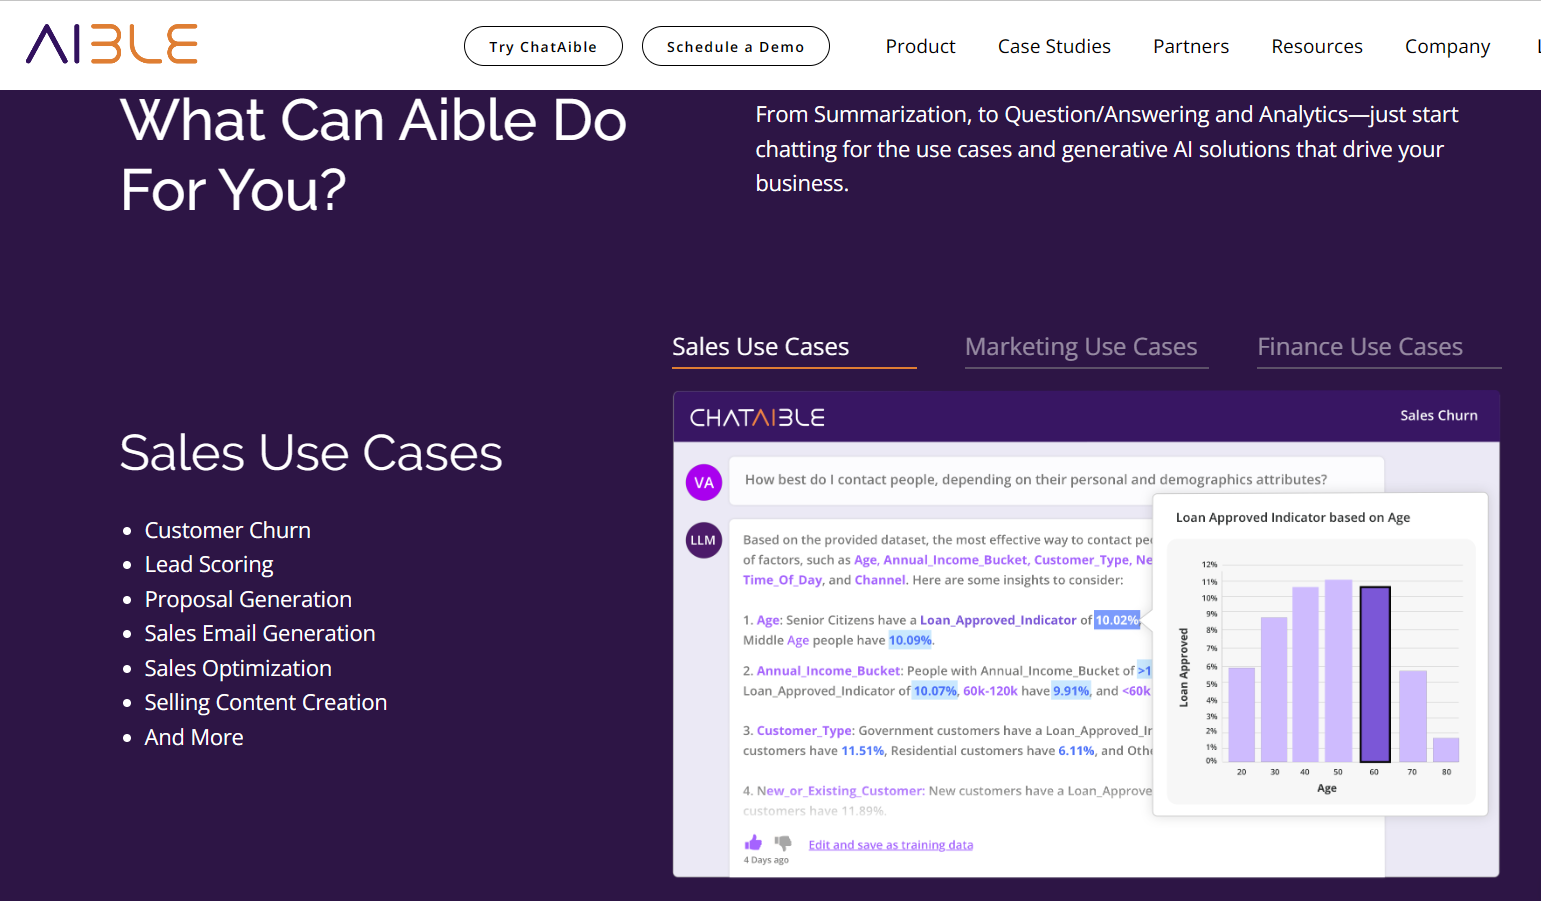The height and width of the screenshot is (901, 1541).
Task: Click the Sales Churn label in chat header
Action: click(x=1438, y=416)
